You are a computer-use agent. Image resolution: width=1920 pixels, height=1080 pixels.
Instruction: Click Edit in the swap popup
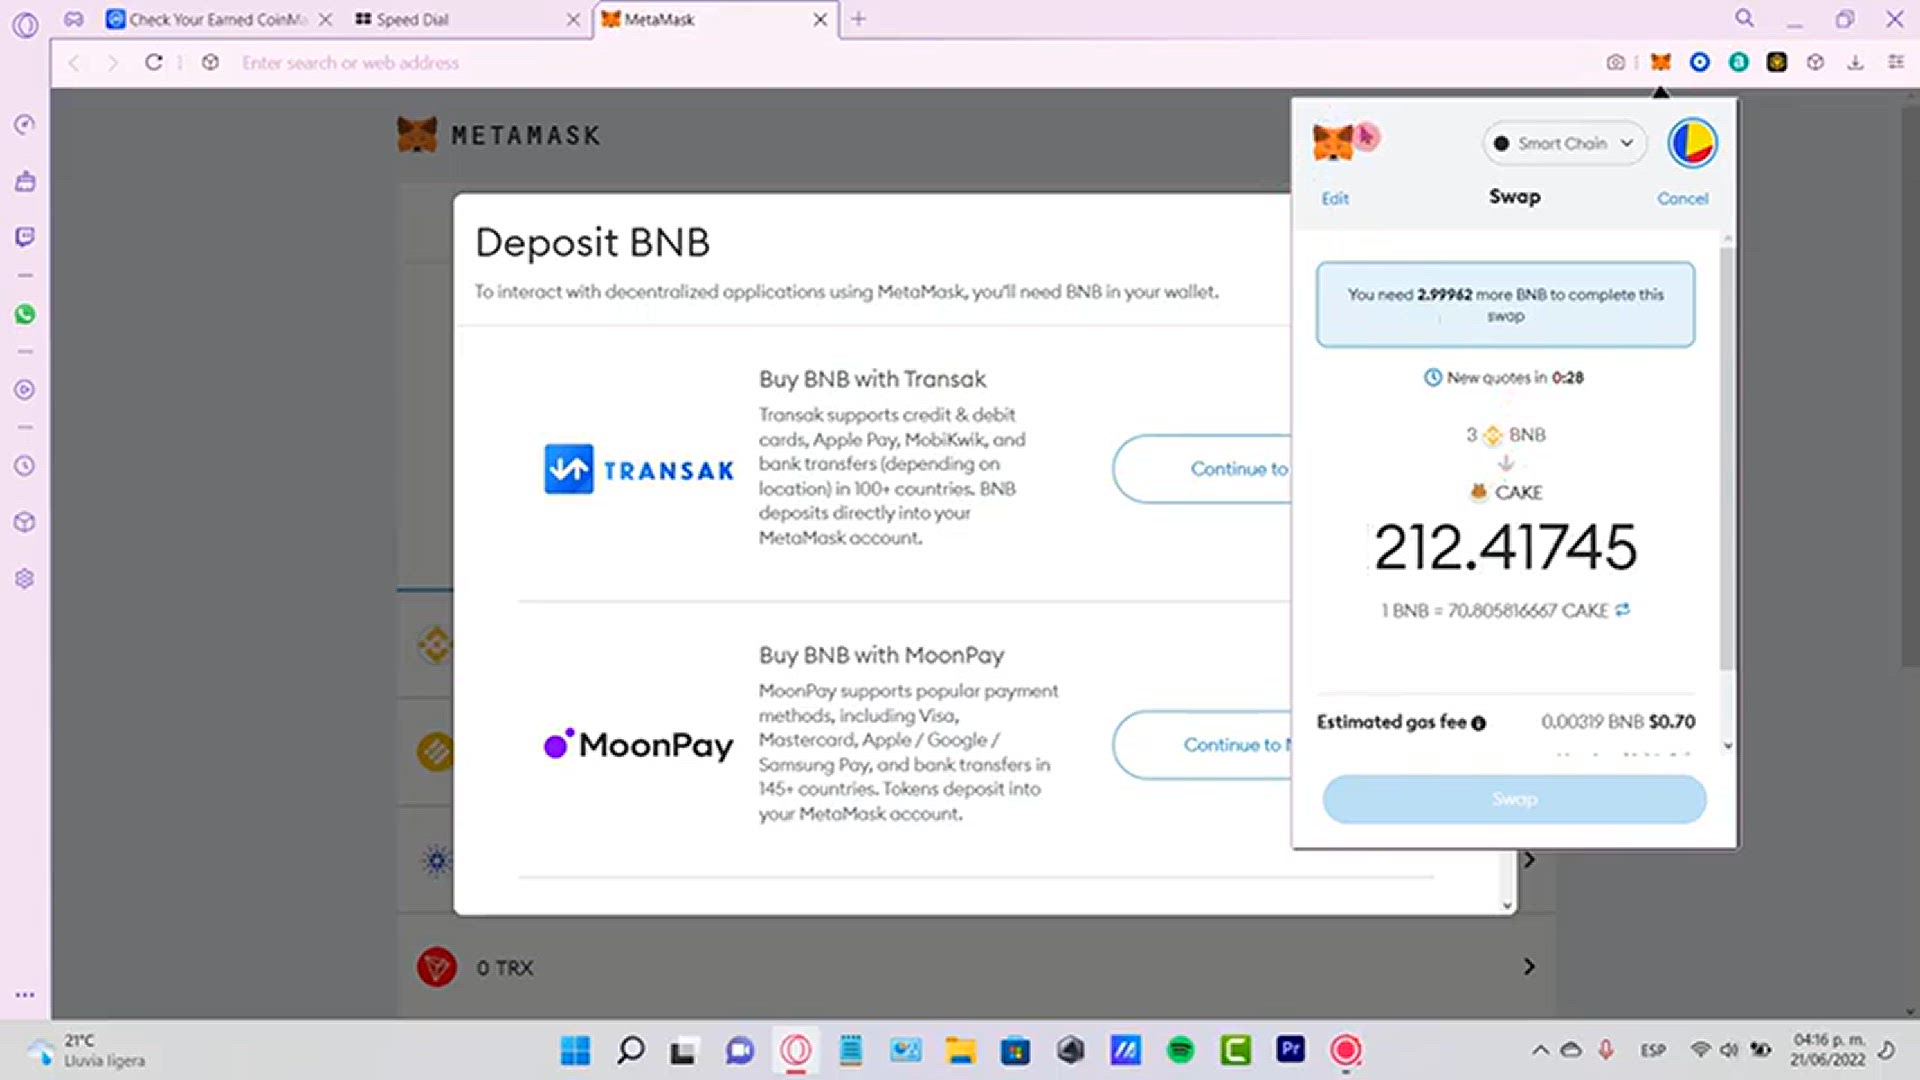pos(1335,198)
